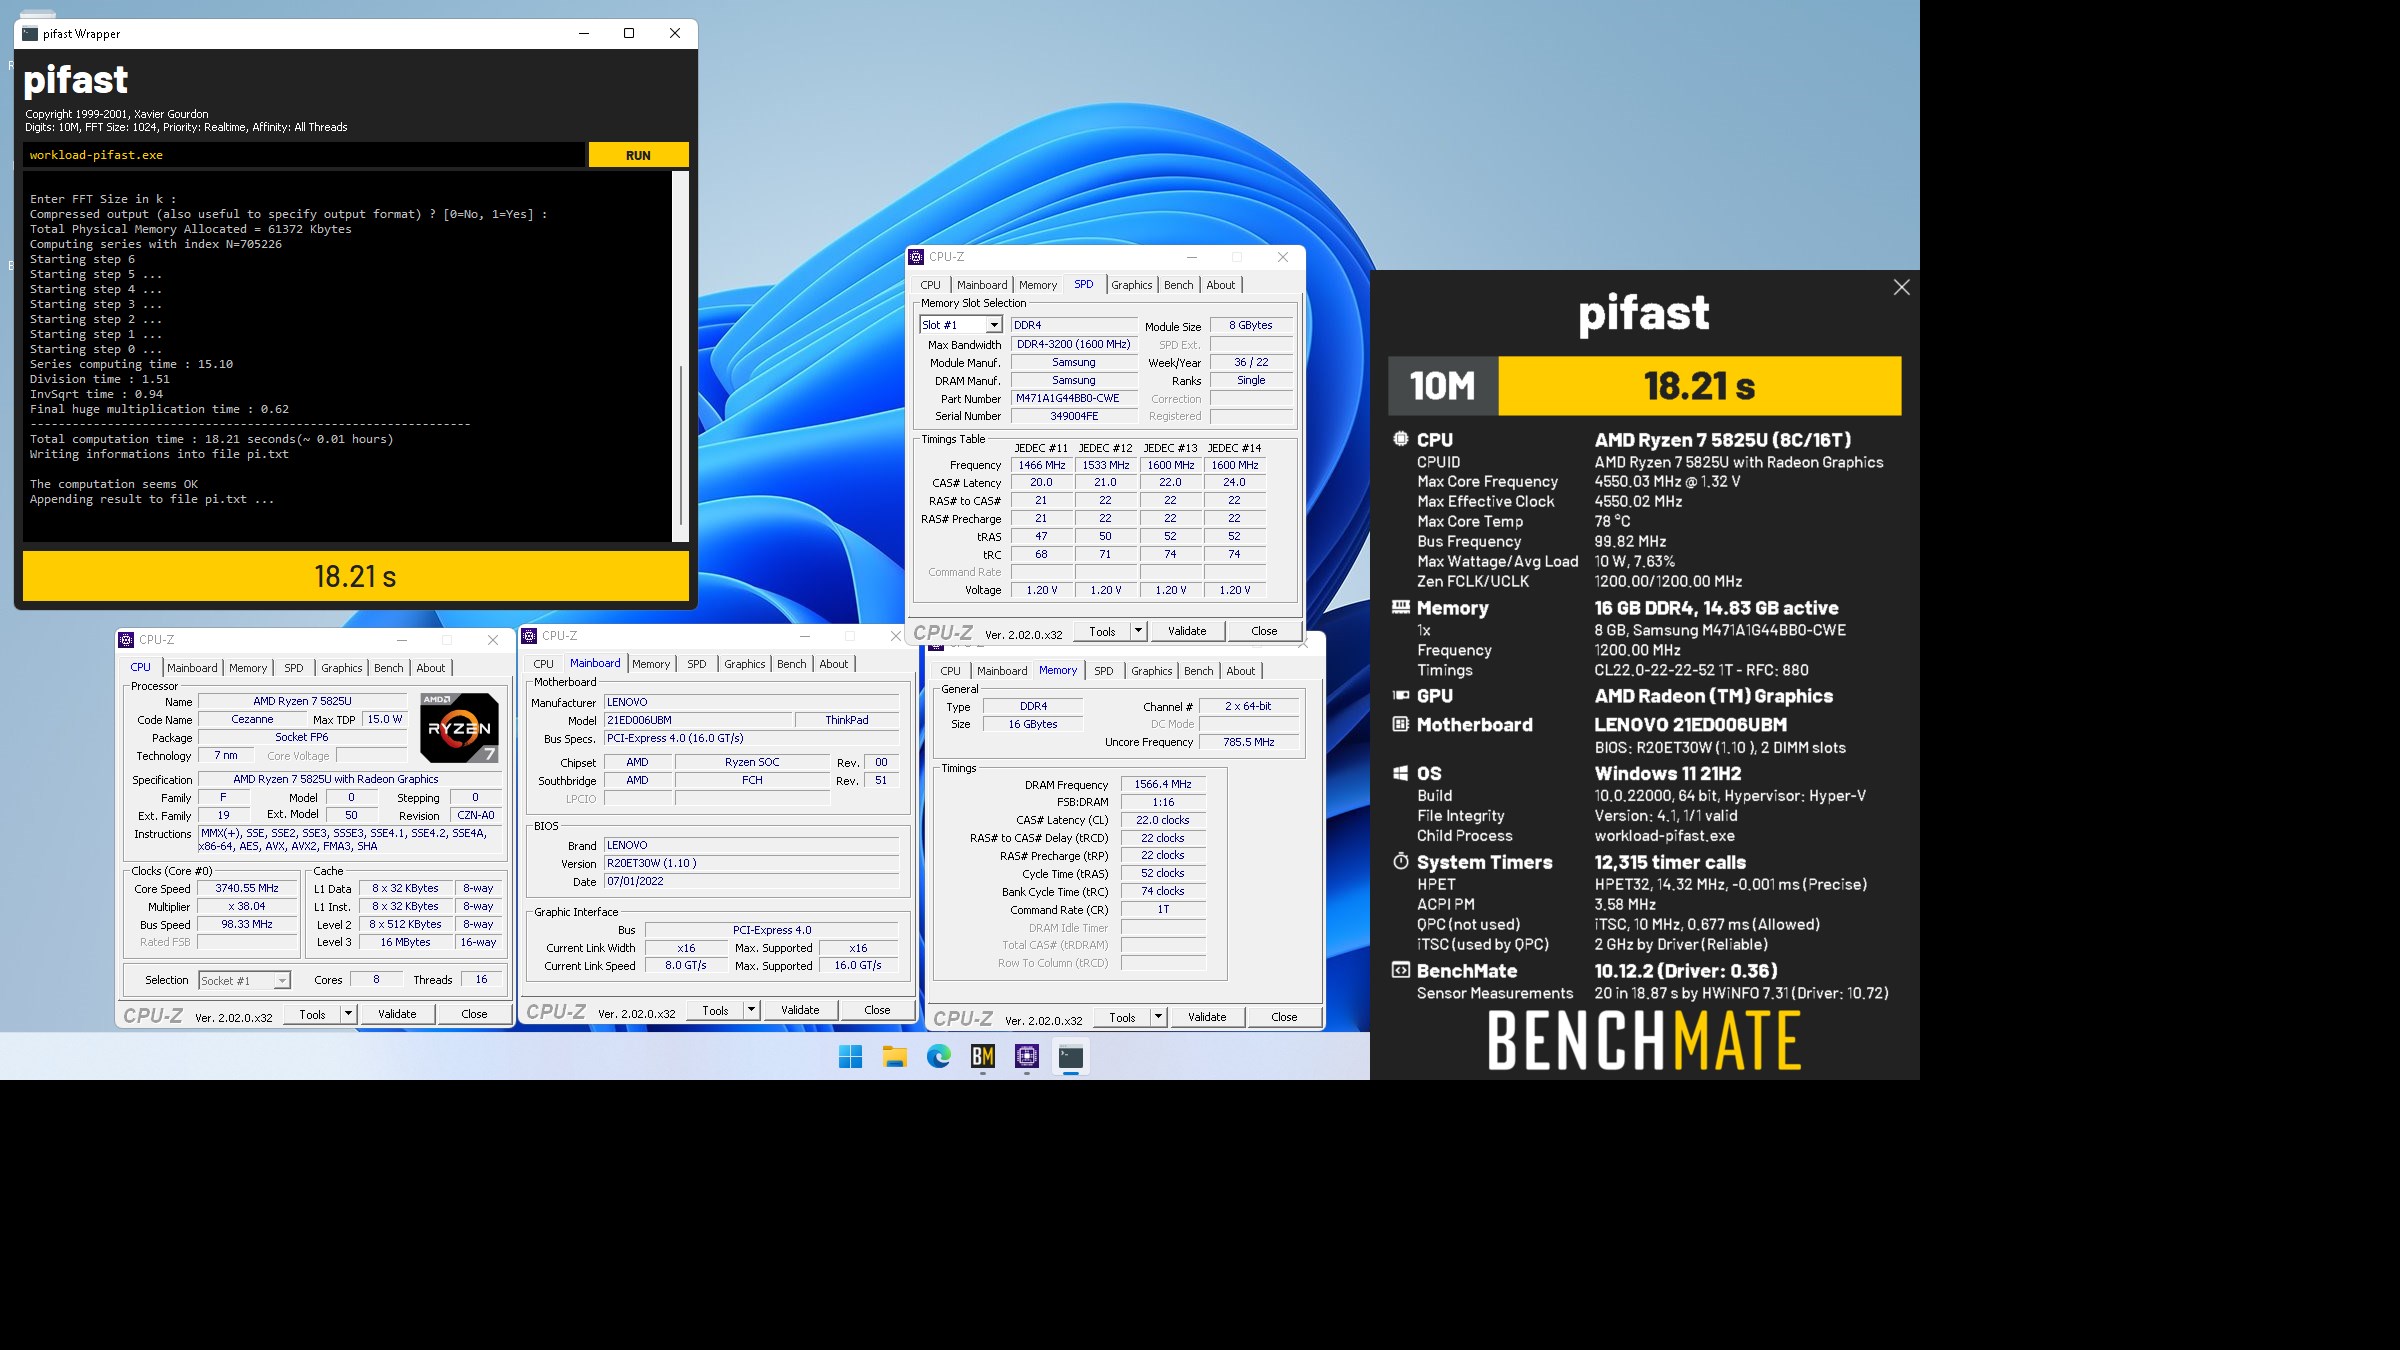2400x1350 pixels.
Task: Click Memory module icon in BenchMate panel
Action: point(1401,607)
